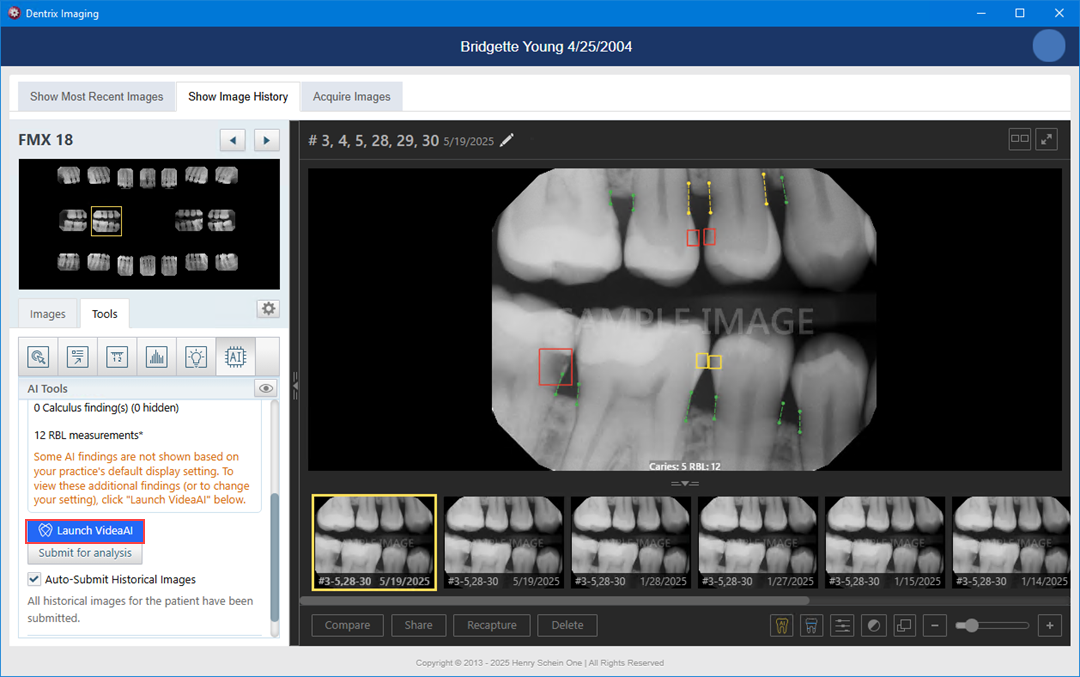This screenshot has height=677, width=1080.
Task: Open image adjustment sliders icon
Action: (842, 625)
